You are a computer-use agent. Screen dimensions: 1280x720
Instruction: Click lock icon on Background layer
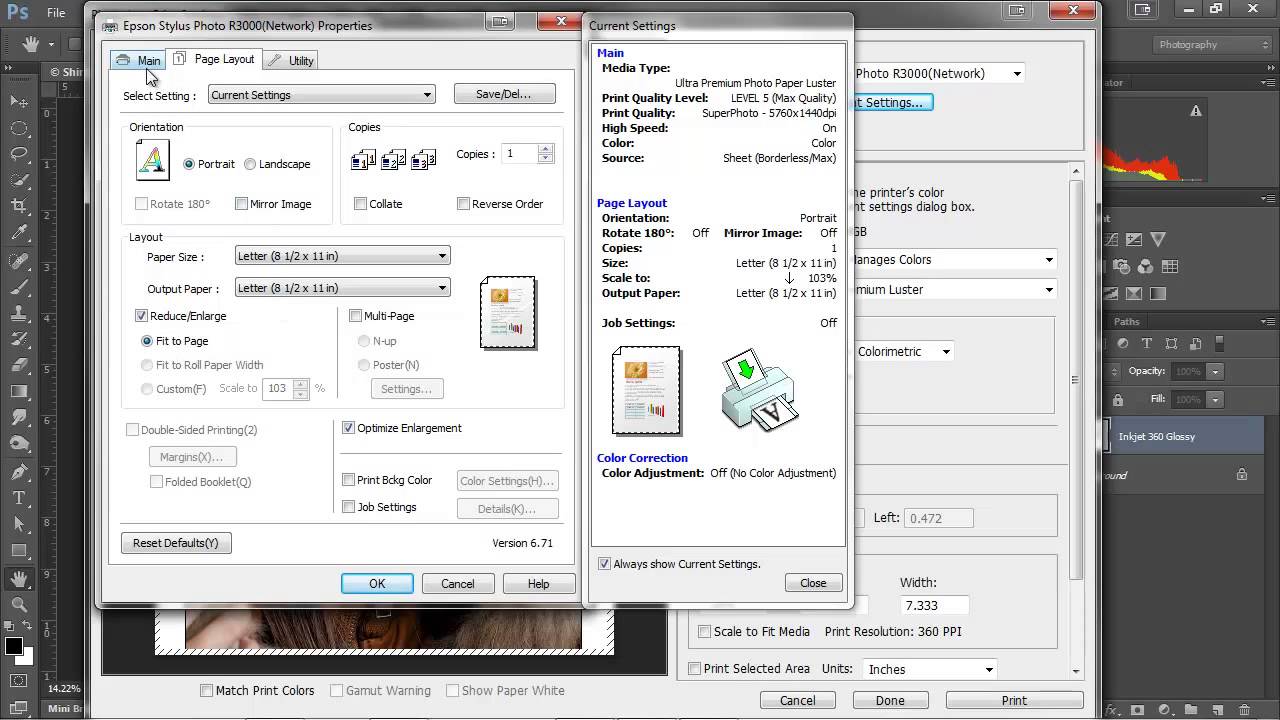pyautogui.click(x=1242, y=475)
